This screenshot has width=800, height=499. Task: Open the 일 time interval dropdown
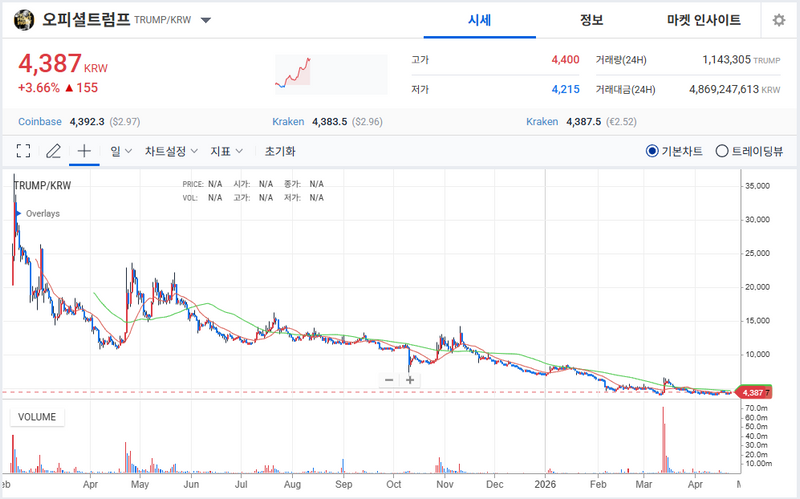121,151
